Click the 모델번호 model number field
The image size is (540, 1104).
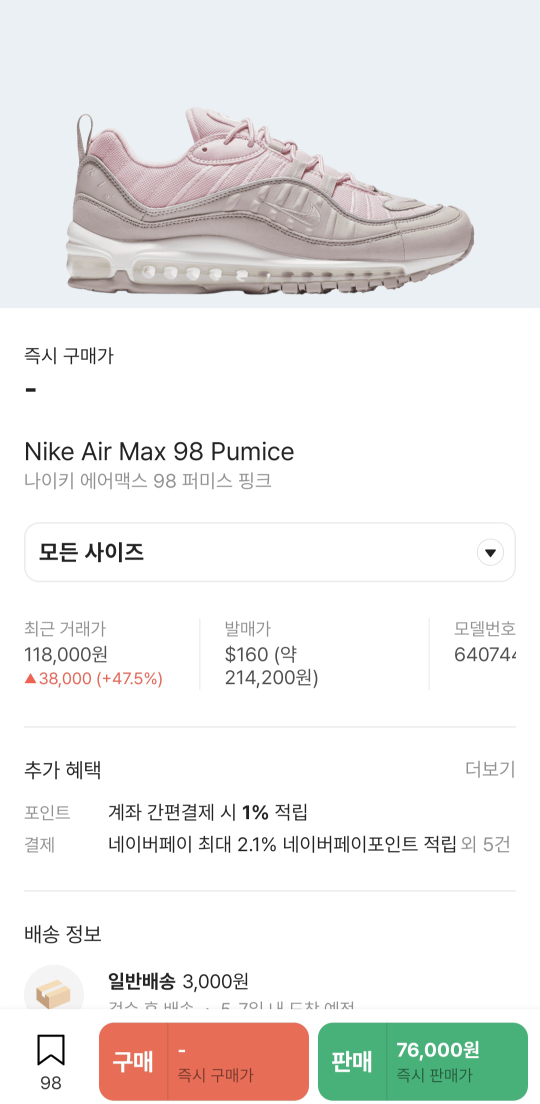click(484, 643)
